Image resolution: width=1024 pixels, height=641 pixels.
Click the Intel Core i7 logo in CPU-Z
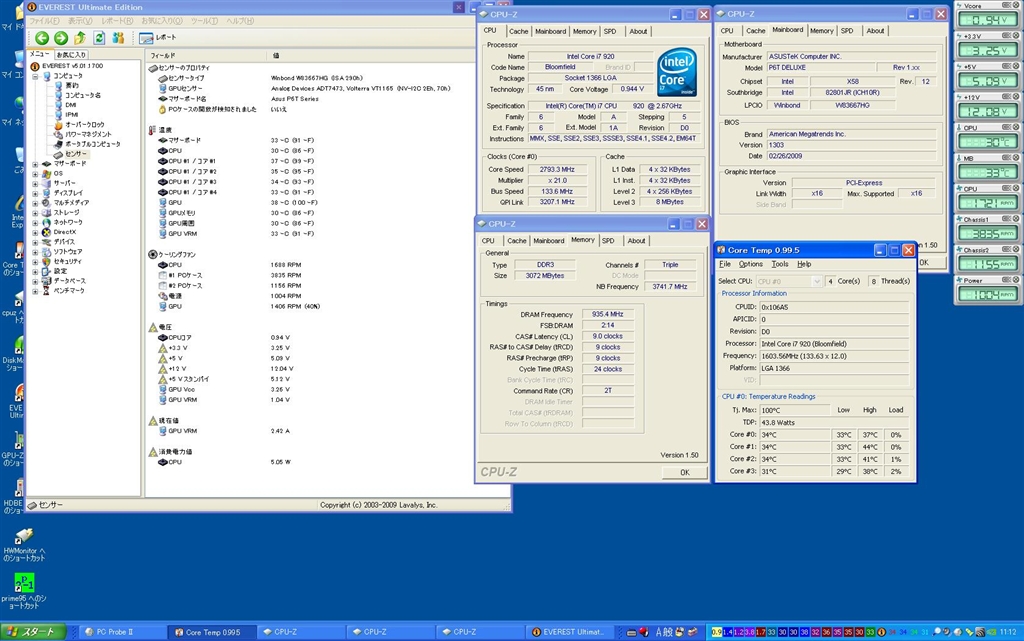pos(677,72)
